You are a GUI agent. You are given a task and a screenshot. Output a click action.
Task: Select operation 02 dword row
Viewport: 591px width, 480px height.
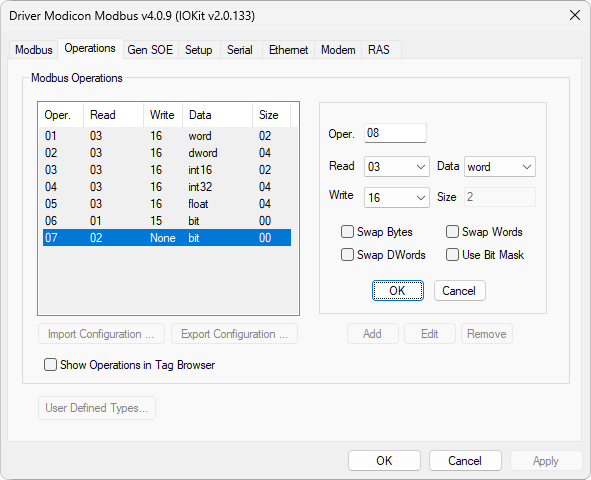[x=167, y=153]
